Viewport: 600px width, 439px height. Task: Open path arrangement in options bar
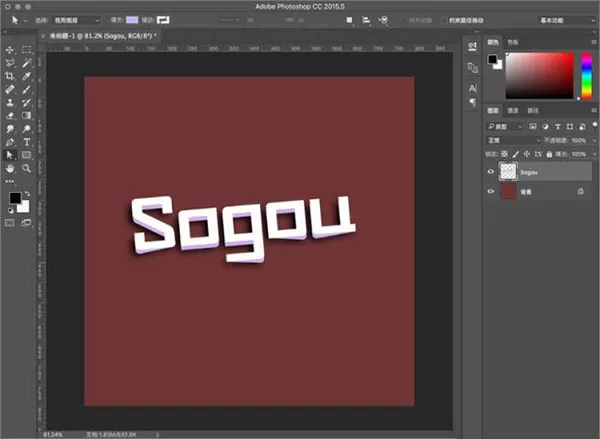[x=383, y=20]
